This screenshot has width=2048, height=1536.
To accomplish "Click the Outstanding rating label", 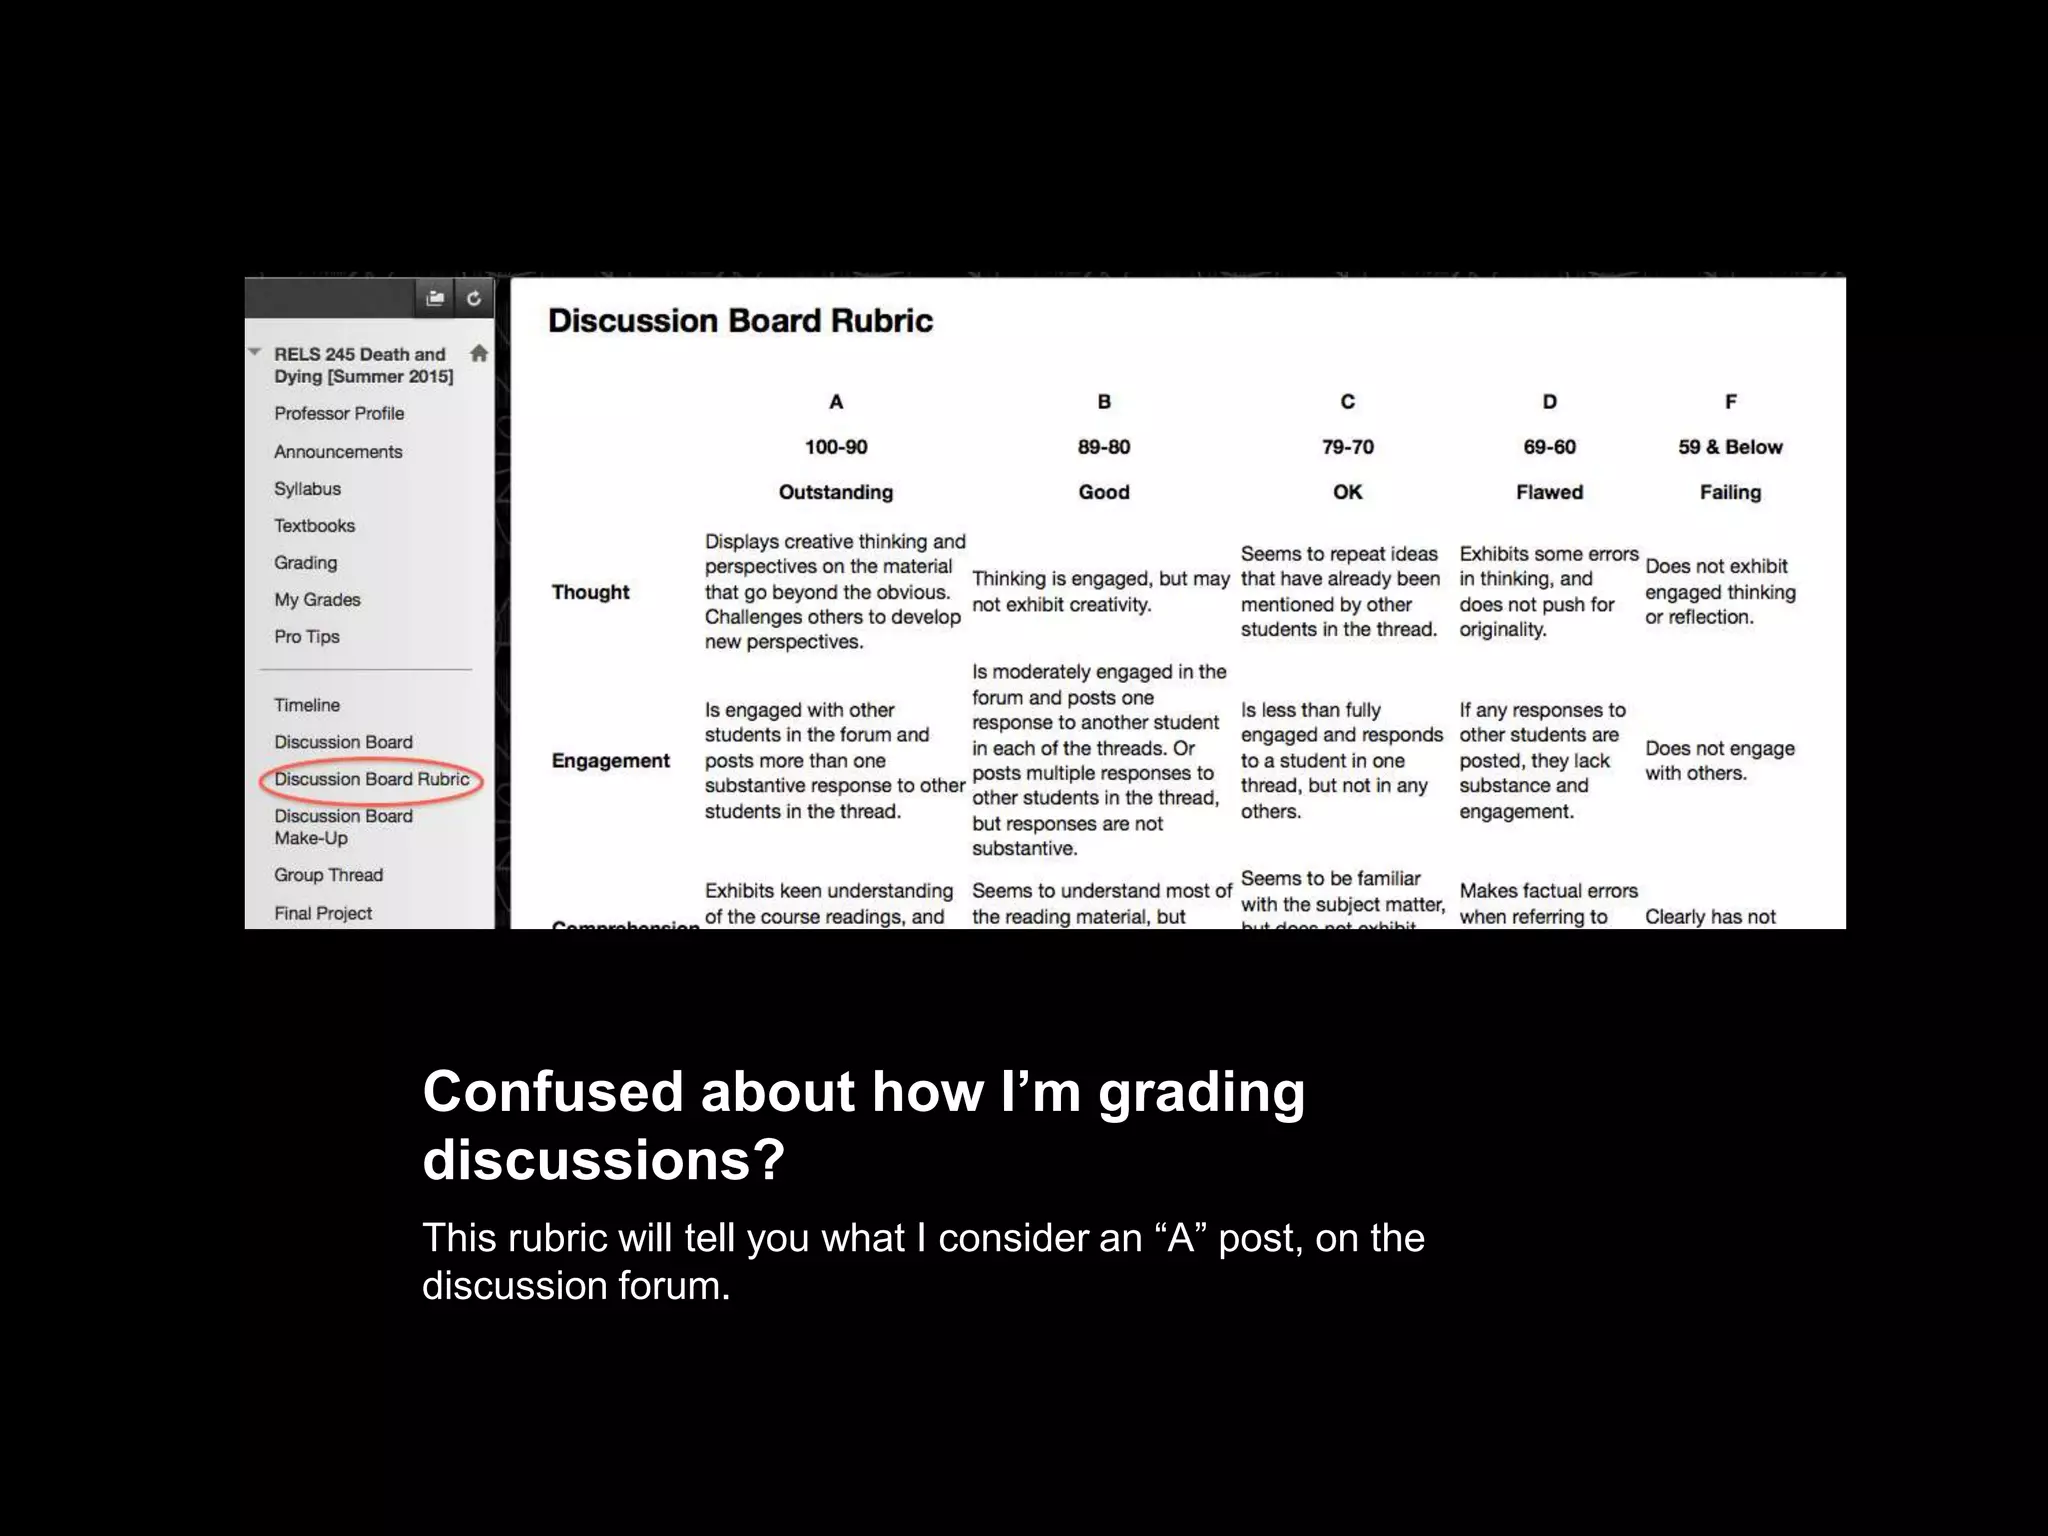I will click(836, 492).
